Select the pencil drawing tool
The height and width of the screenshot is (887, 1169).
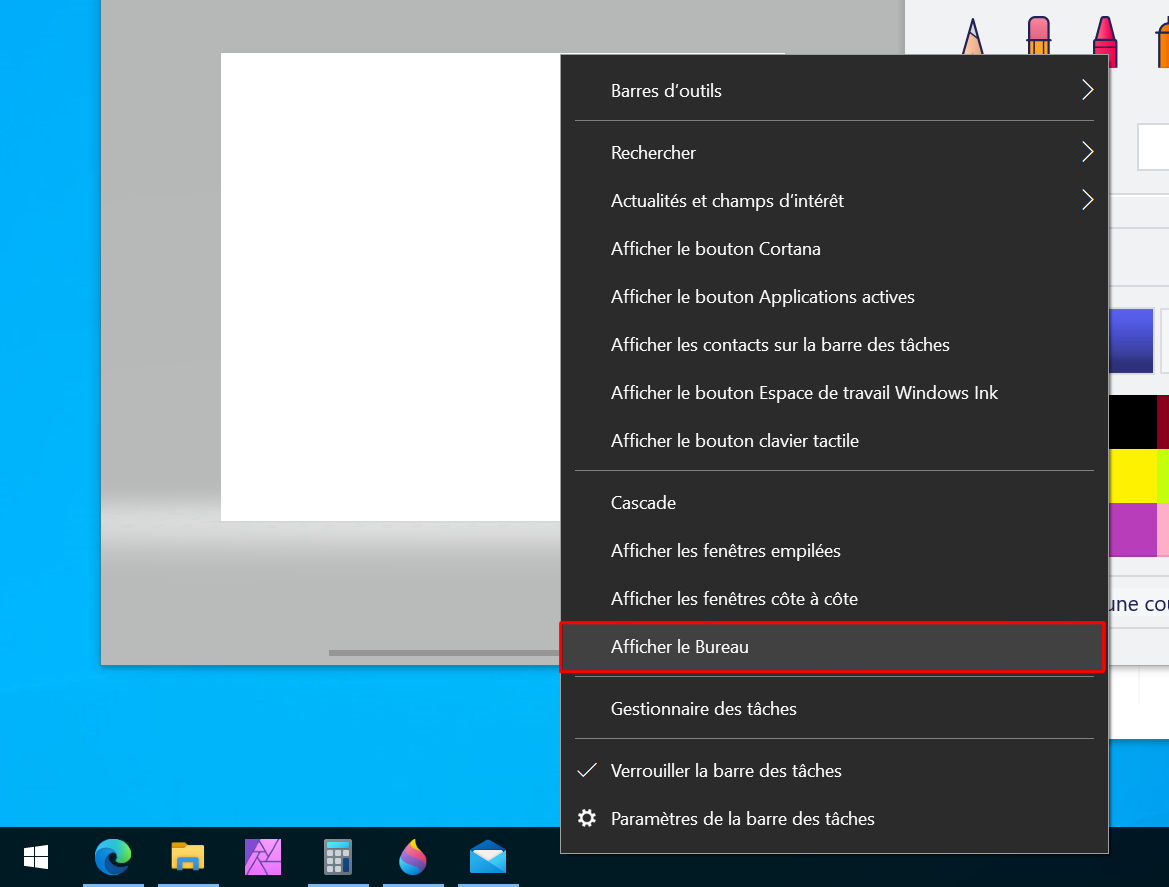pyautogui.click(x=972, y=37)
